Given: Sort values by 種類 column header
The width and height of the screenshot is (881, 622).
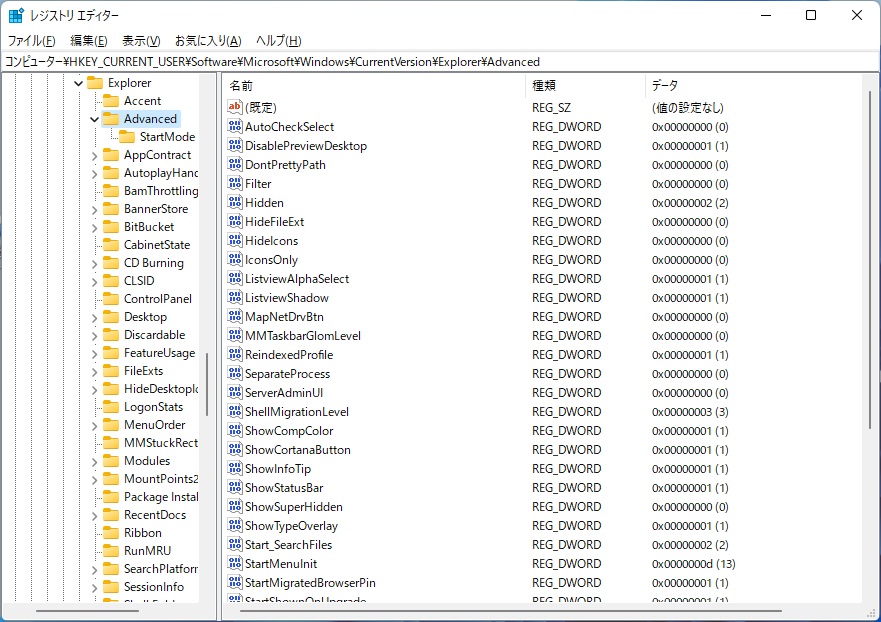Looking at the screenshot, I should 585,85.
